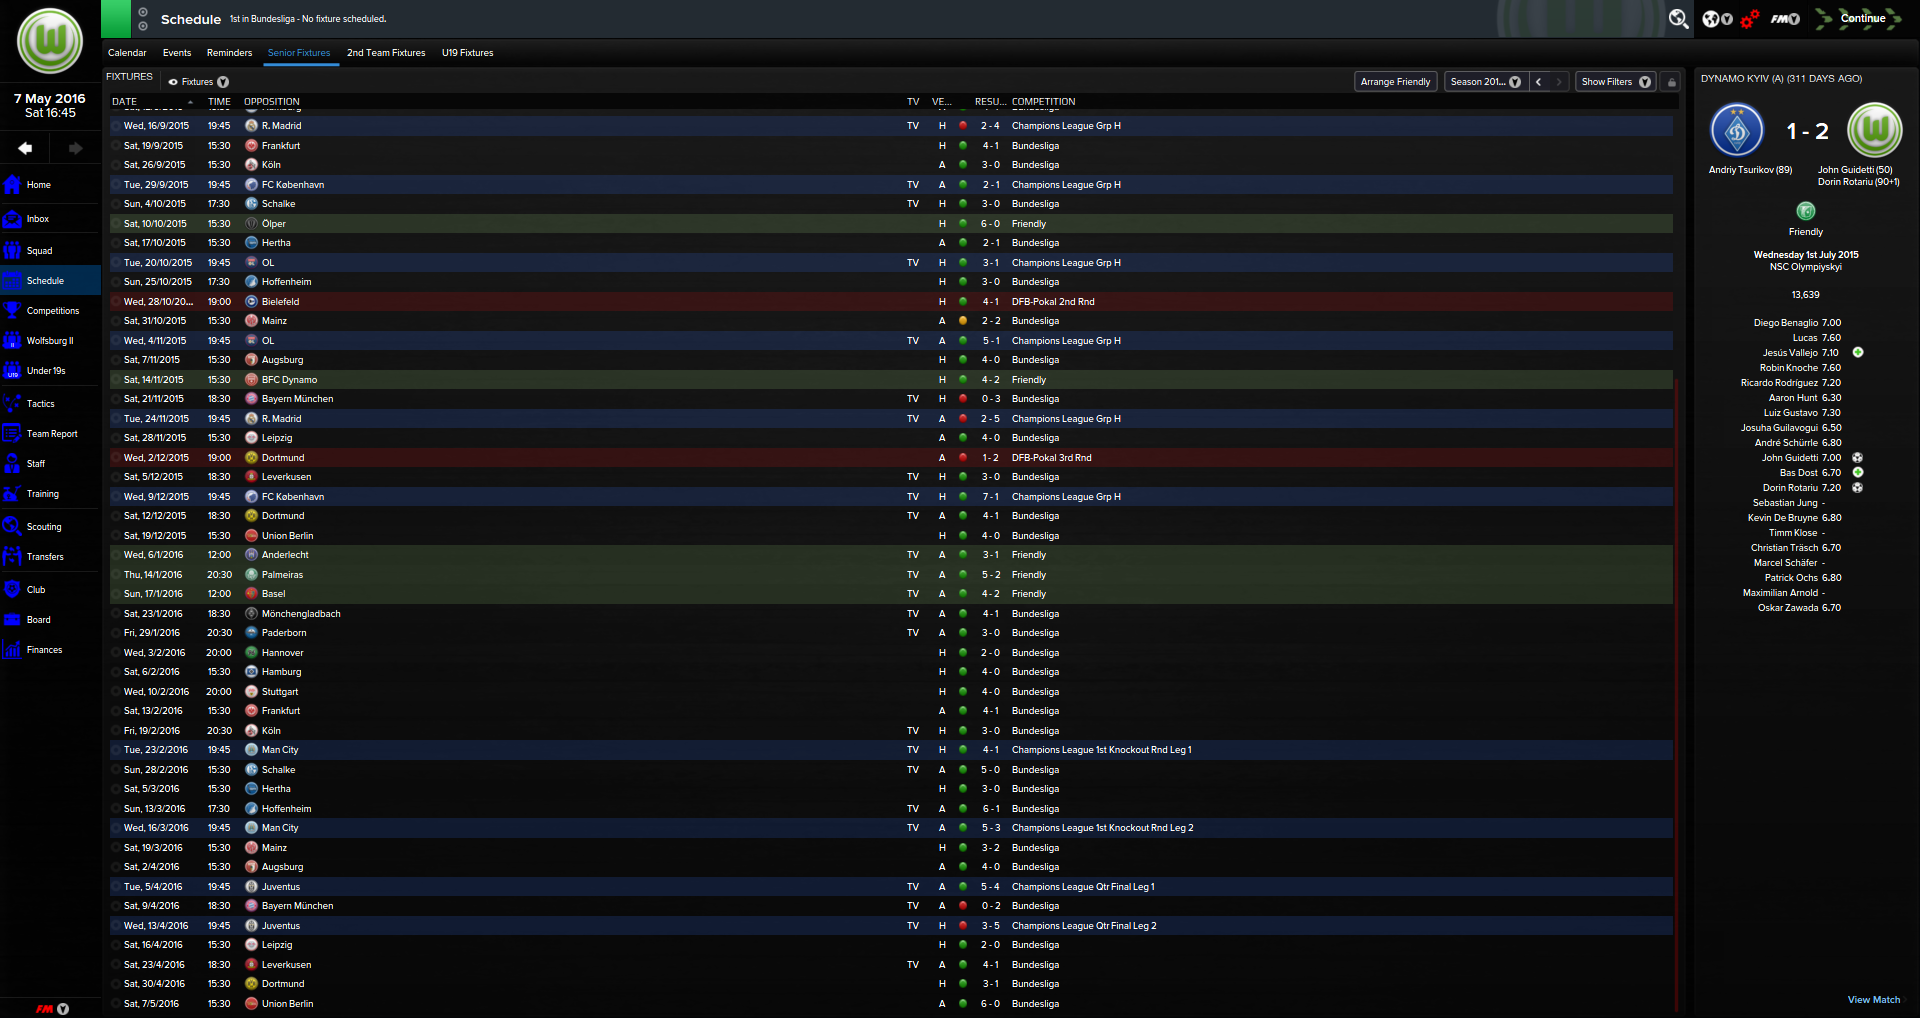Open the Wolfsburg II sidebar icon
Image resolution: width=1920 pixels, height=1018 pixels.
coord(12,341)
